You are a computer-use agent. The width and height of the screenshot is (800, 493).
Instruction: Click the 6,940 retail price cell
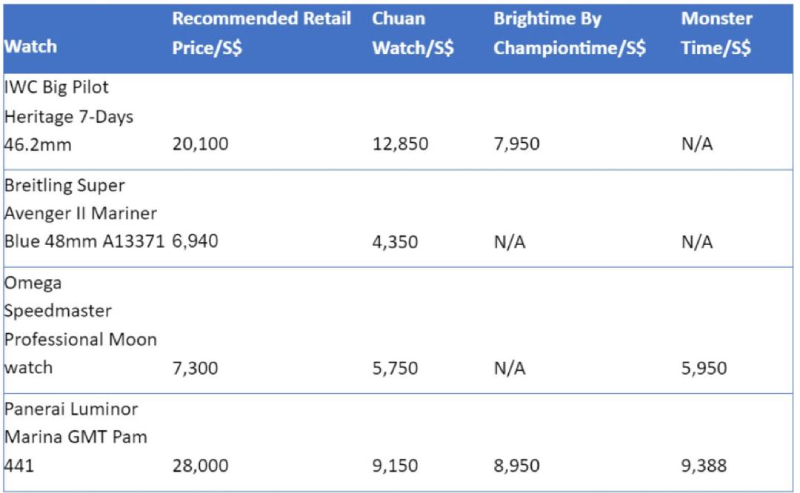pyautogui.click(x=195, y=241)
